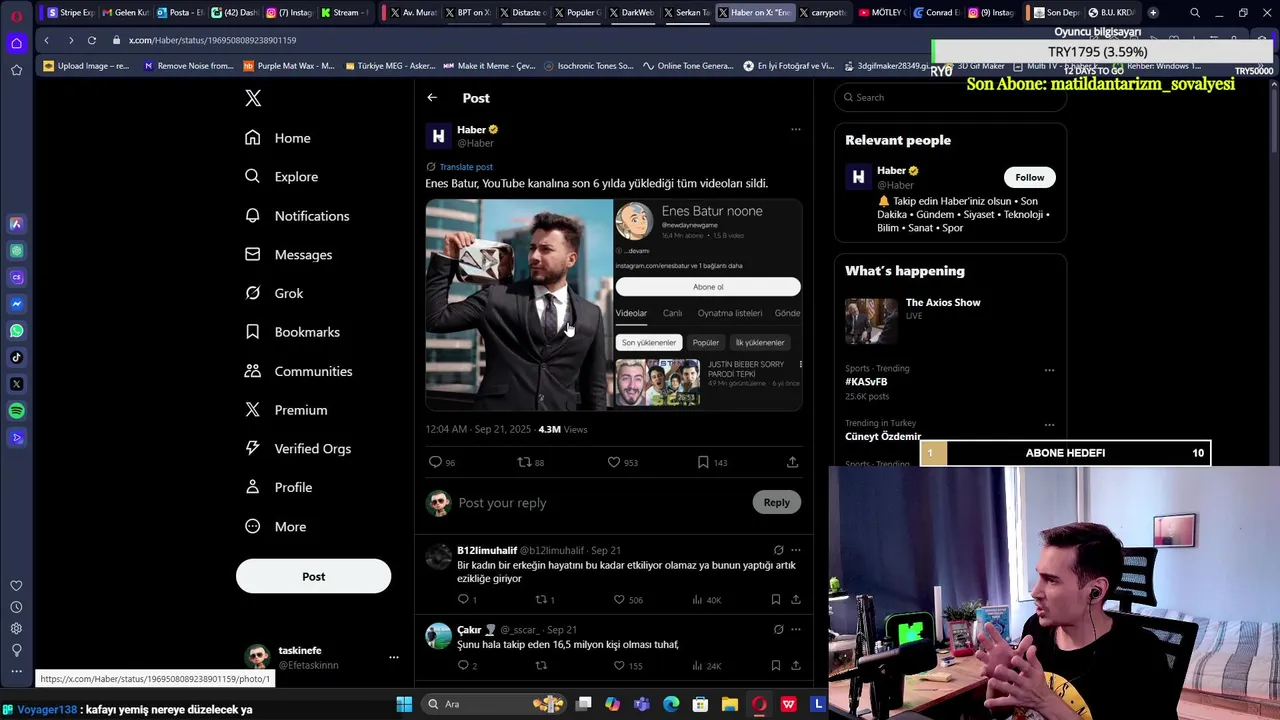The width and height of the screenshot is (1280, 720).
Task: Open Messages in the sidebar
Action: (x=288, y=255)
